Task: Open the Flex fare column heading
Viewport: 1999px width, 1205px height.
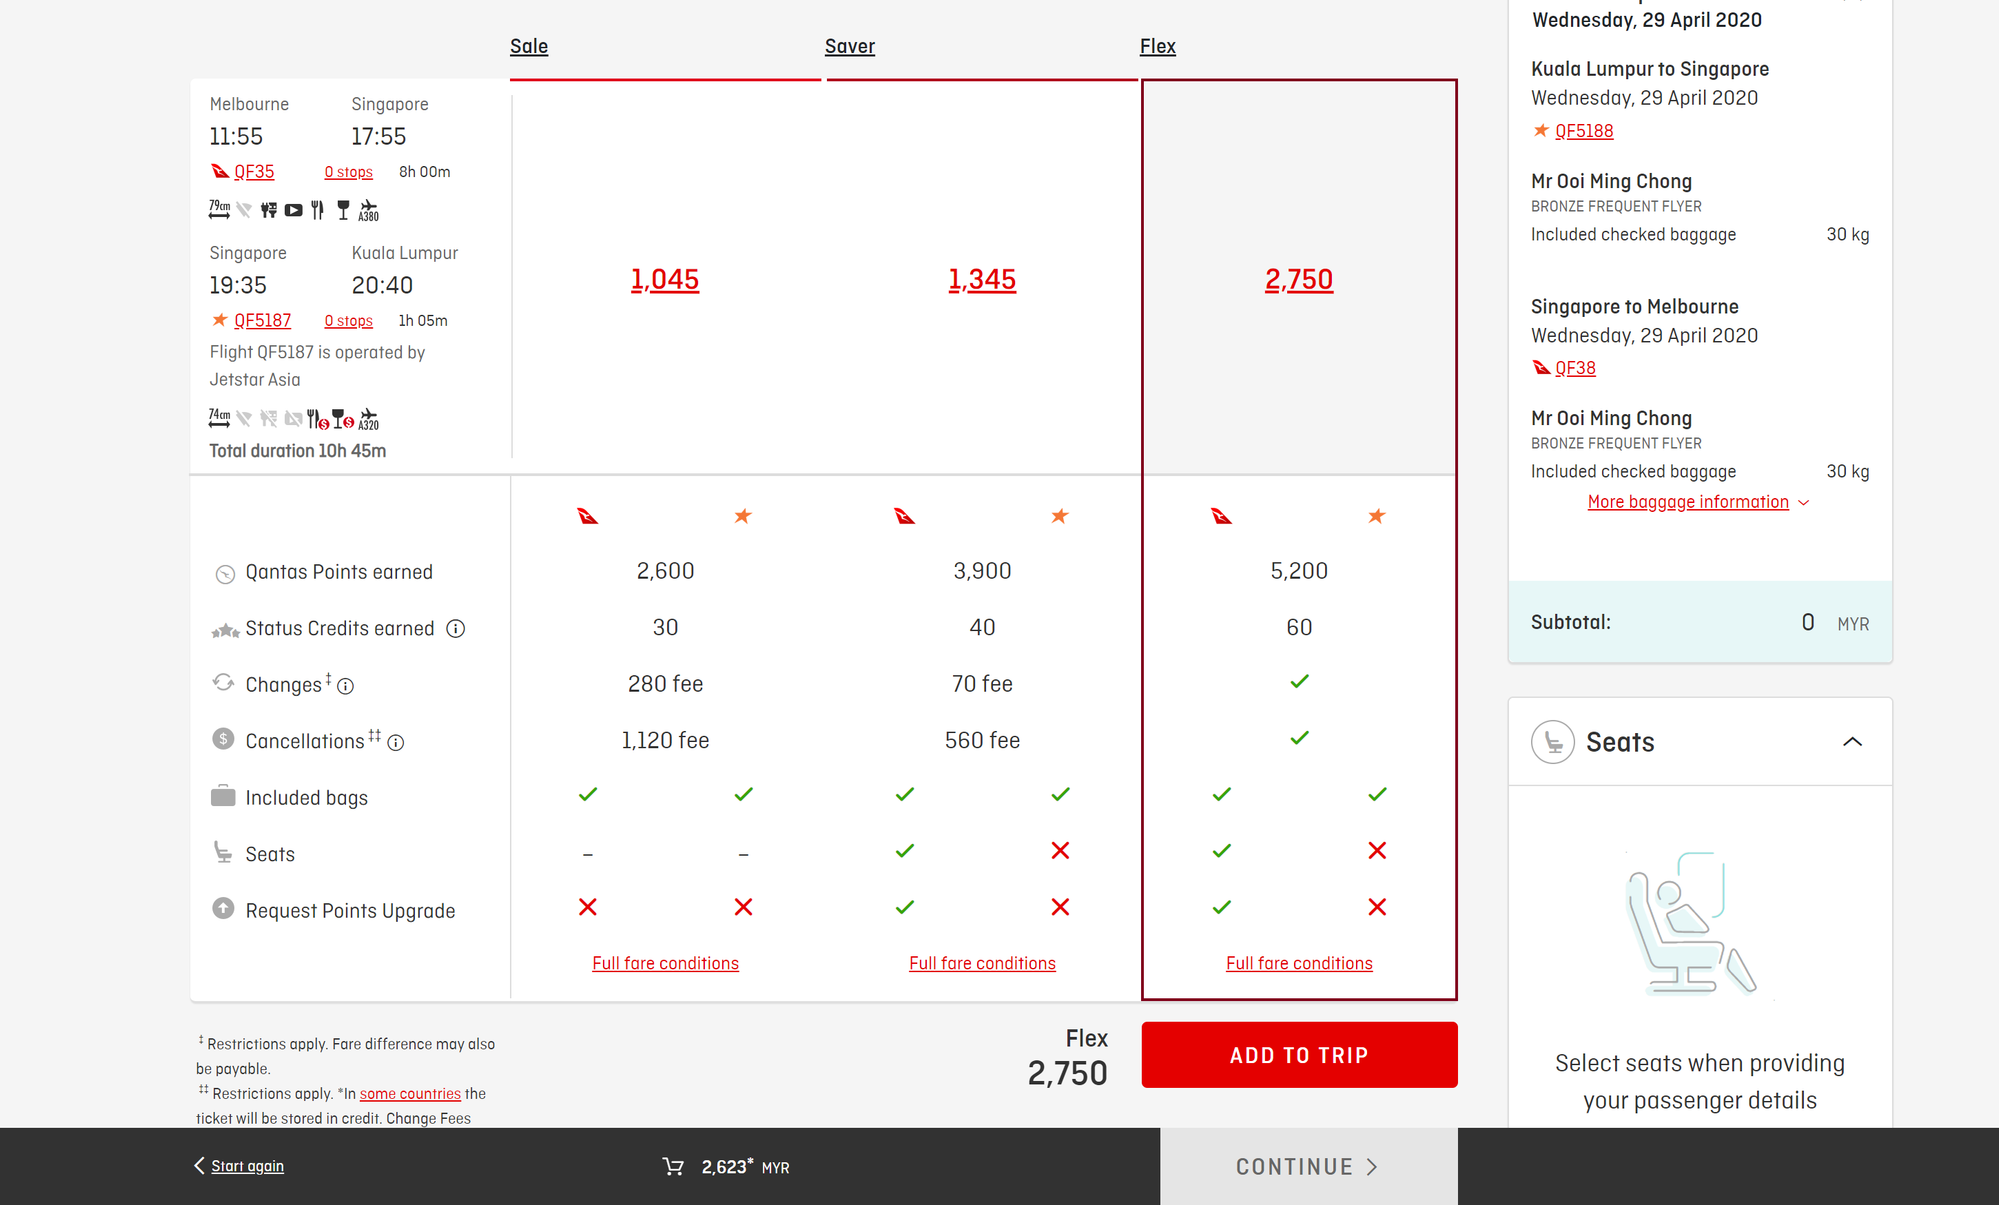Action: coord(1157,47)
